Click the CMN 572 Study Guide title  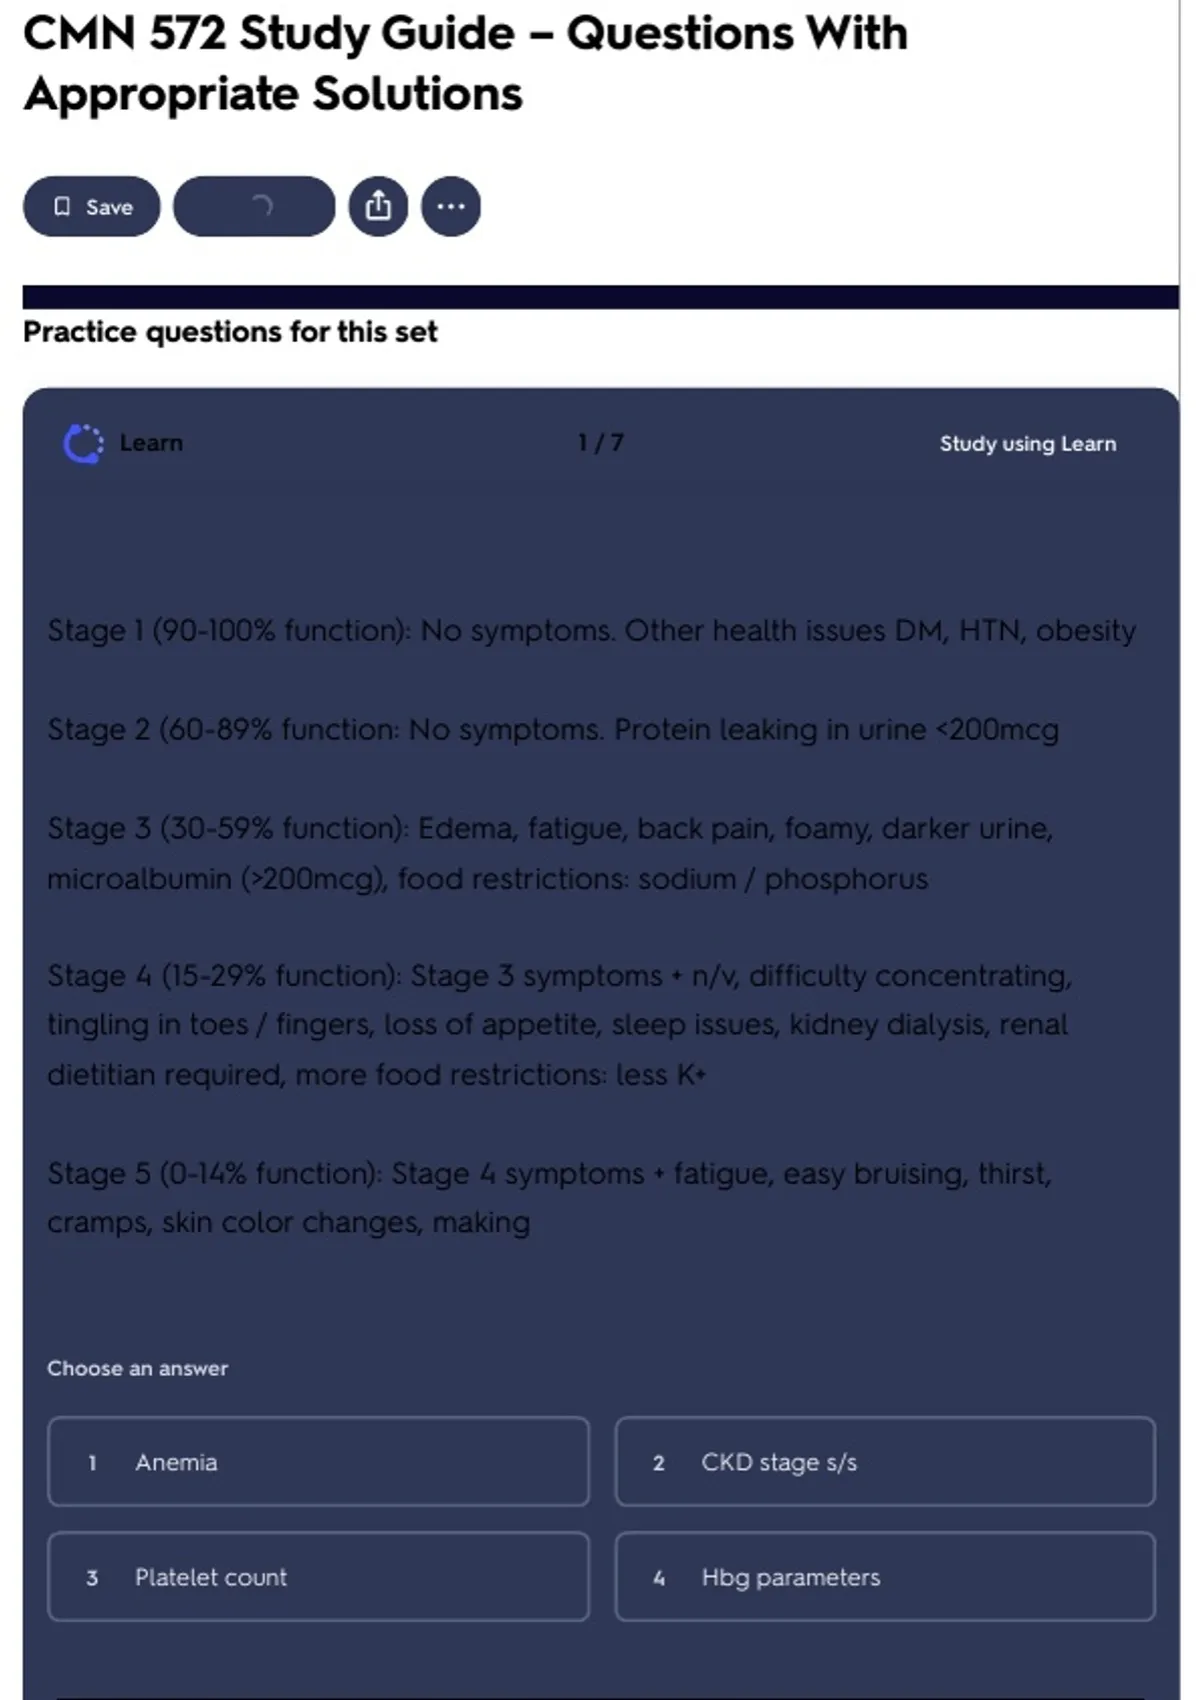click(465, 63)
